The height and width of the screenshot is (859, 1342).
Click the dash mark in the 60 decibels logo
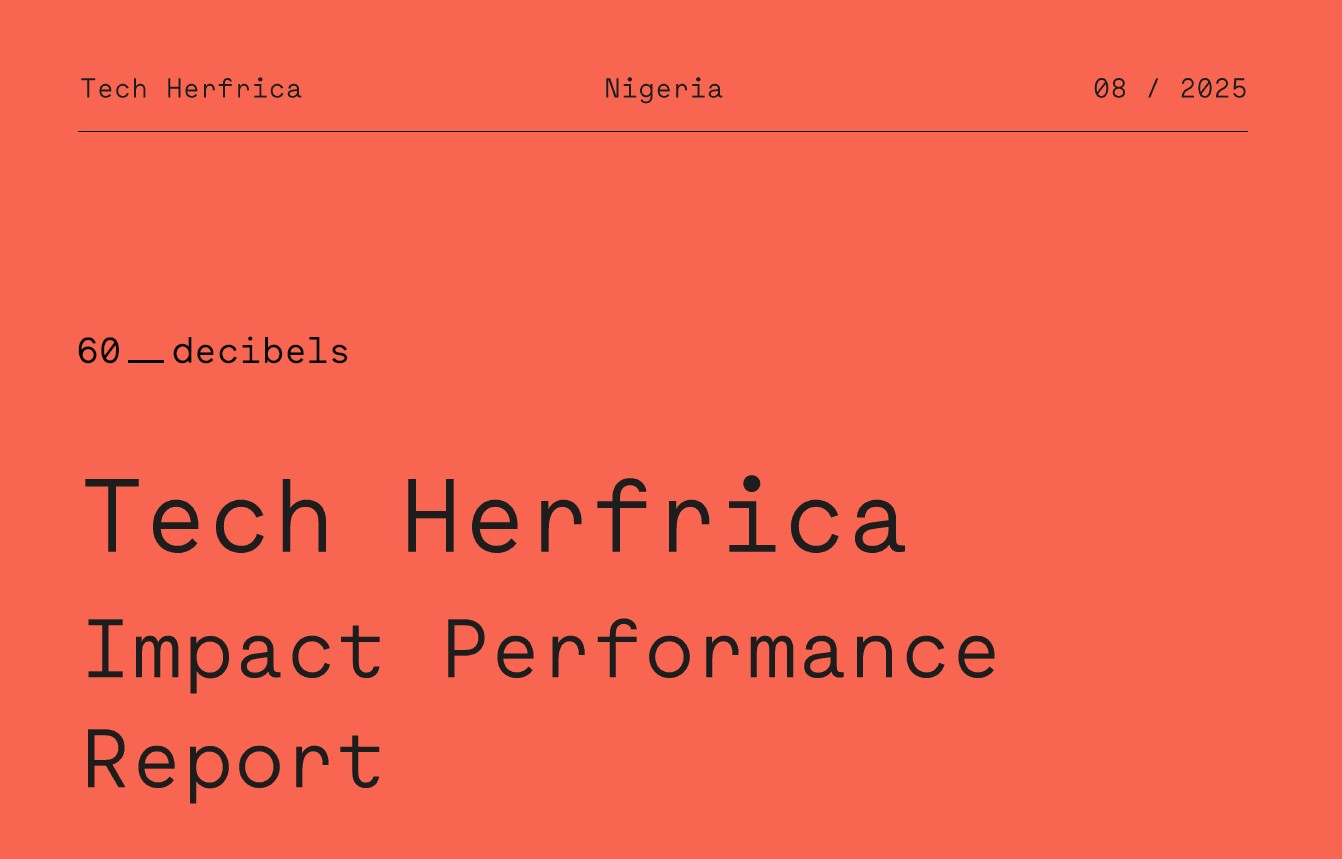(x=146, y=359)
